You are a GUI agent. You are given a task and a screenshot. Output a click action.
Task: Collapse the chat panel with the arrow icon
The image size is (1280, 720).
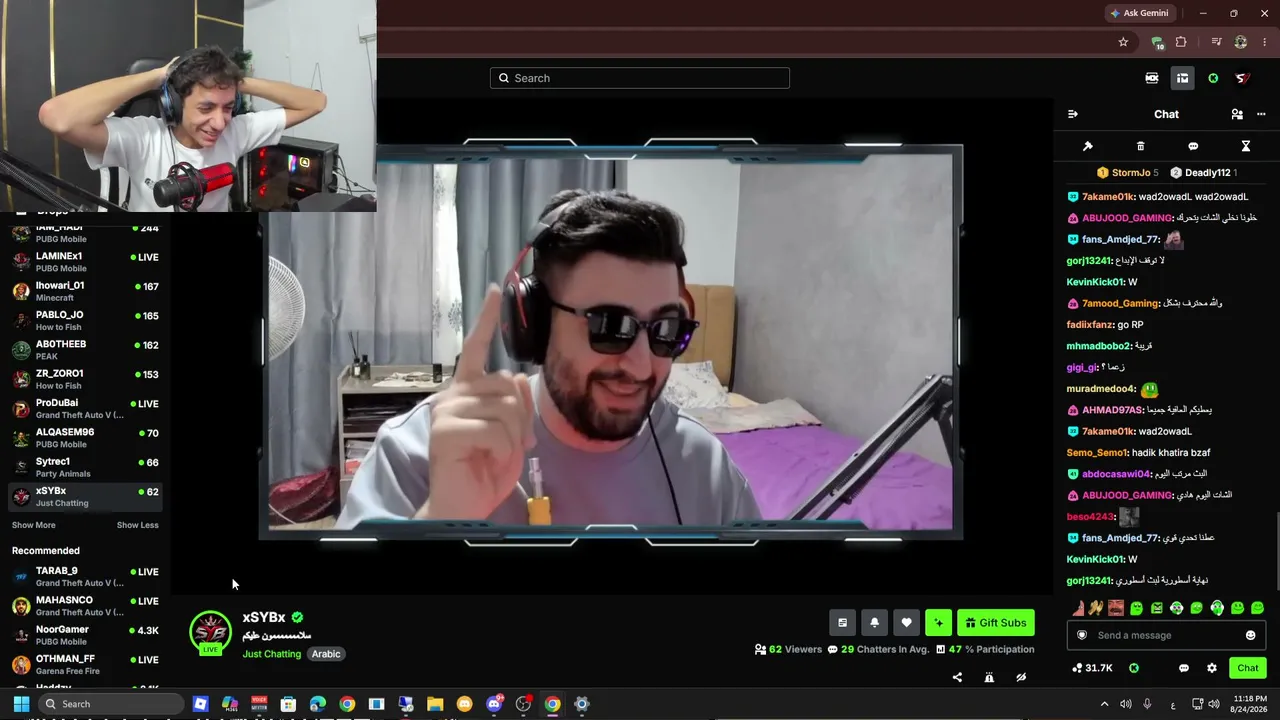coord(1073,114)
